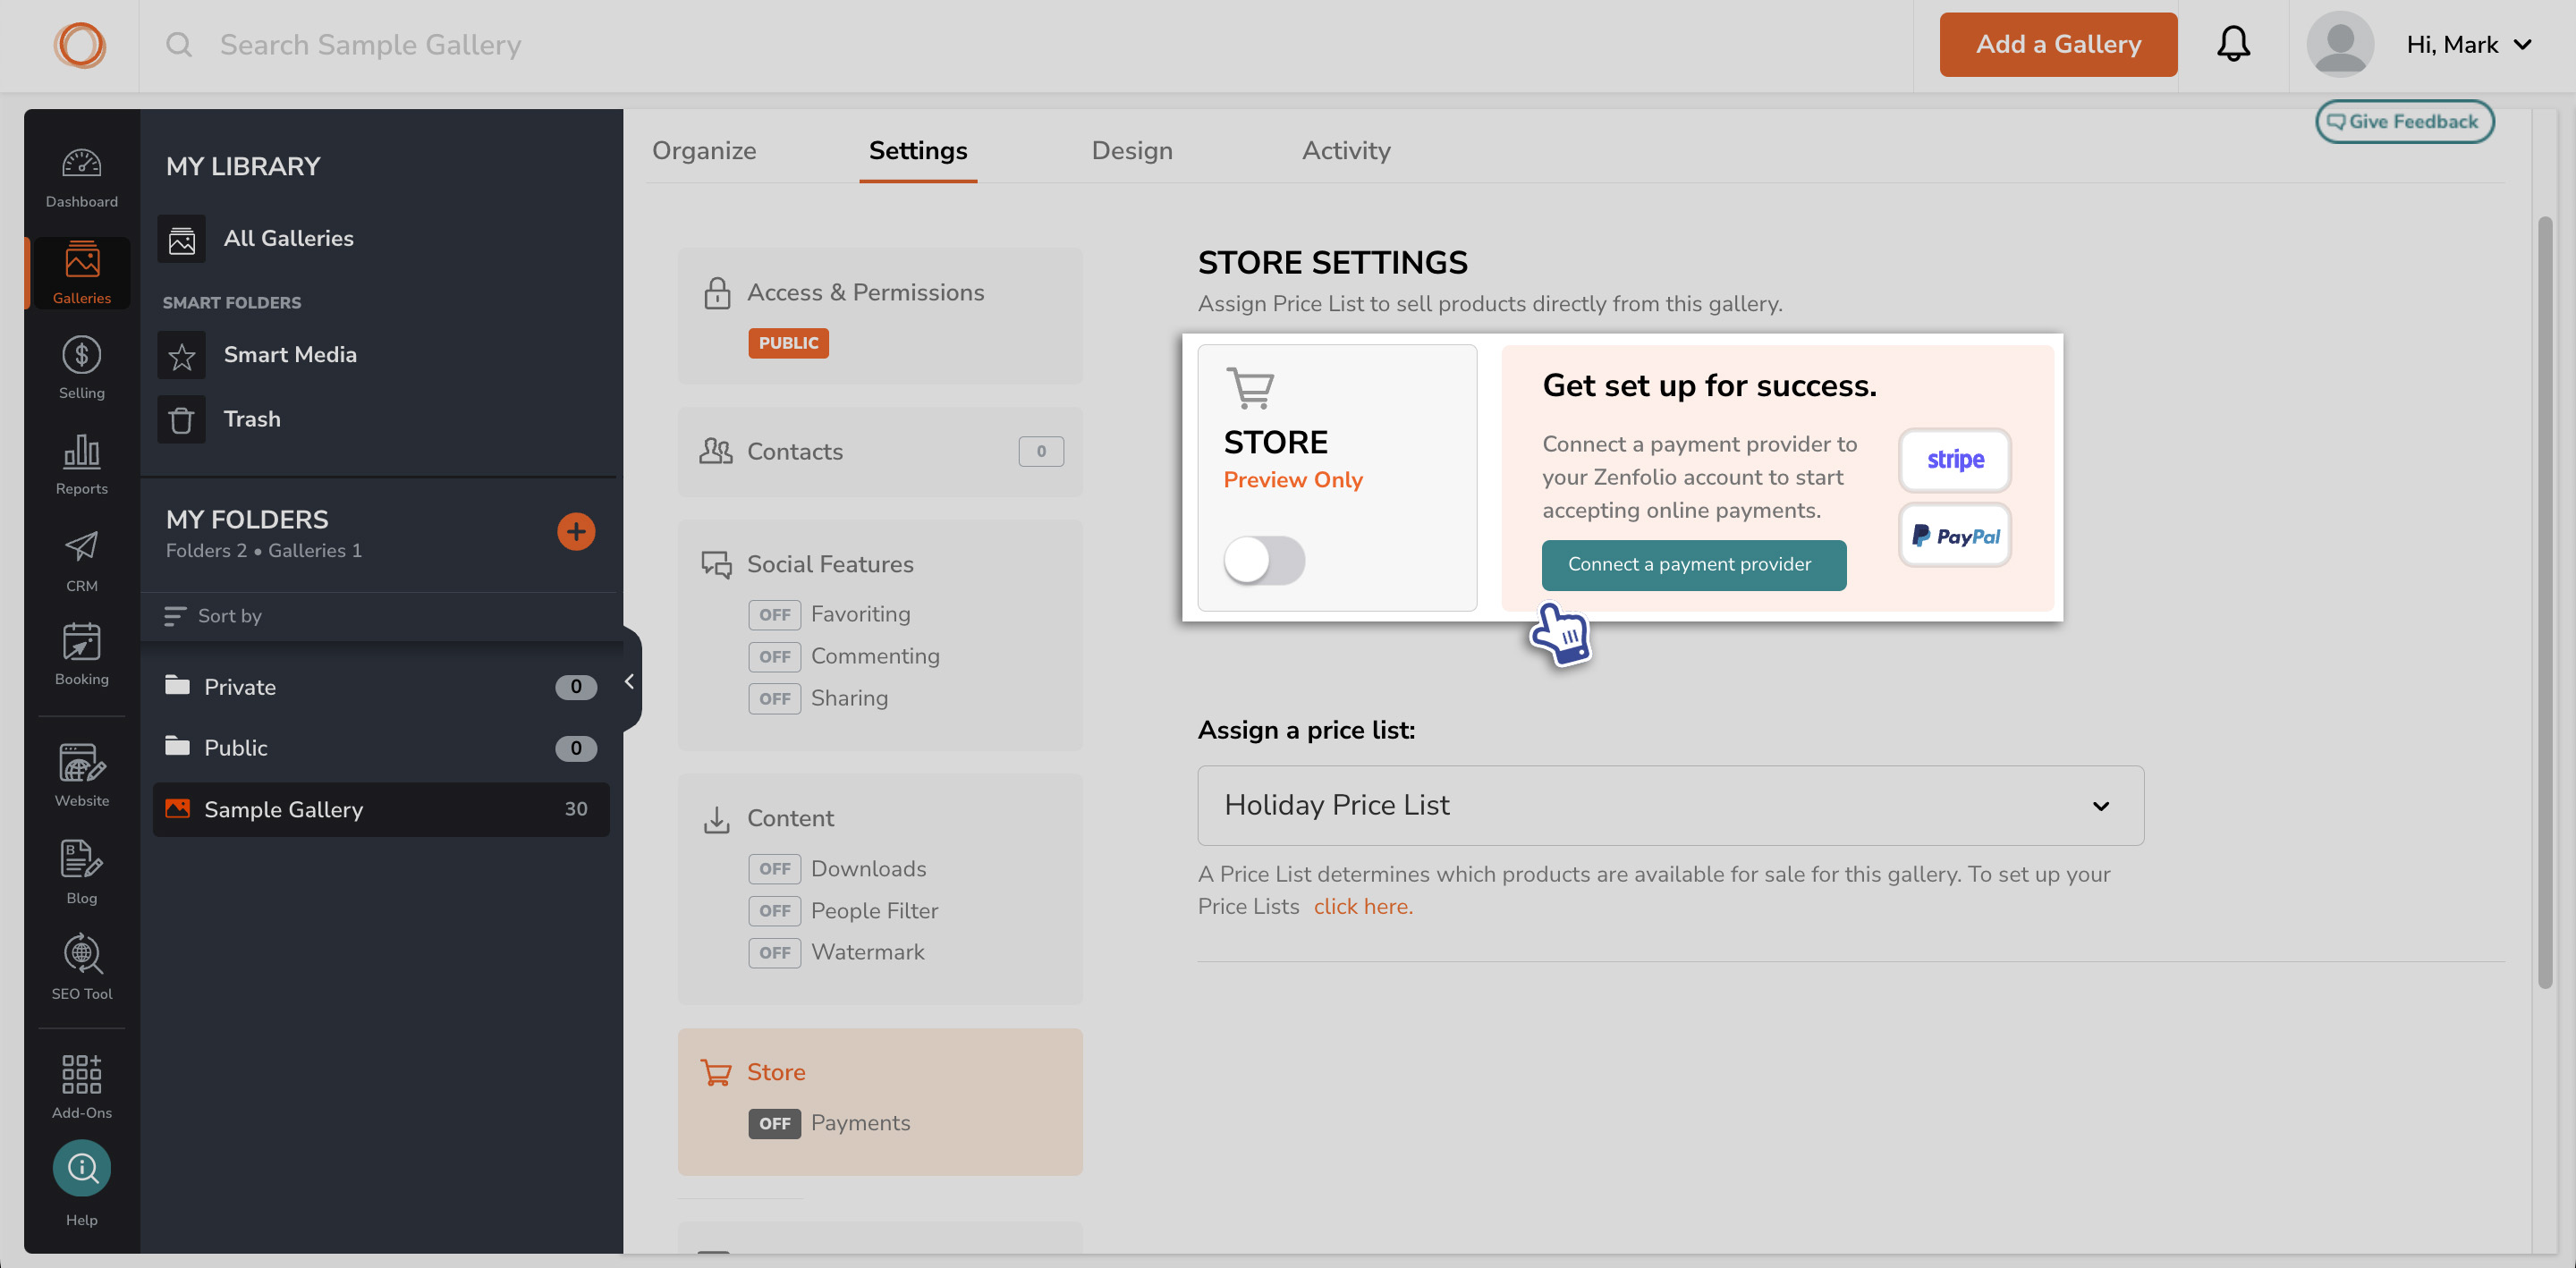Click the Add a Gallery button
The height and width of the screenshot is (1268, 2576).
click(2058, 45)
